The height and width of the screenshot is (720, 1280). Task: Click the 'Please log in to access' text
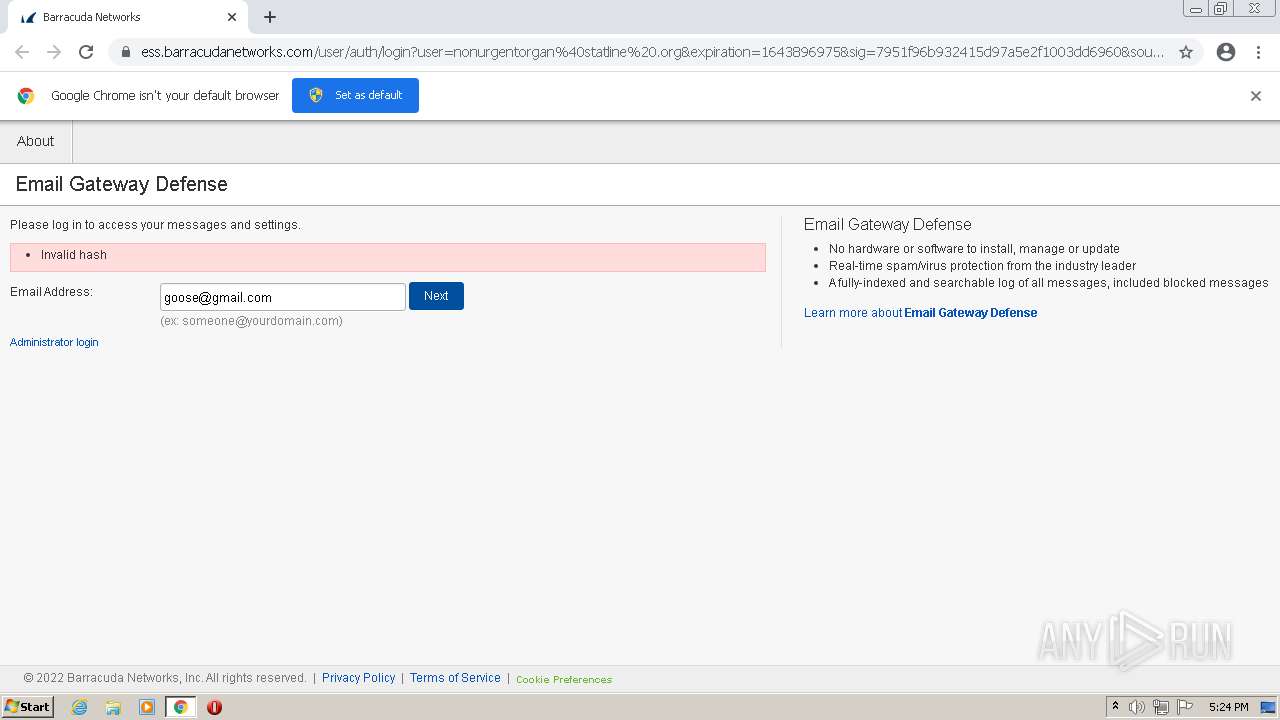tap(155, 225)
